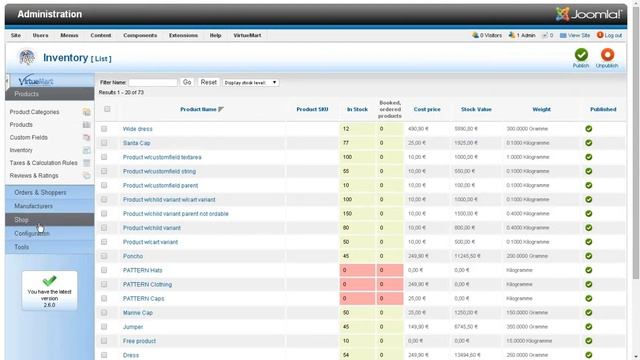Viewport: 640px width, 360px height.
Task: Toggle published icon for Marine Cap
Action: [x=589, y=313]
